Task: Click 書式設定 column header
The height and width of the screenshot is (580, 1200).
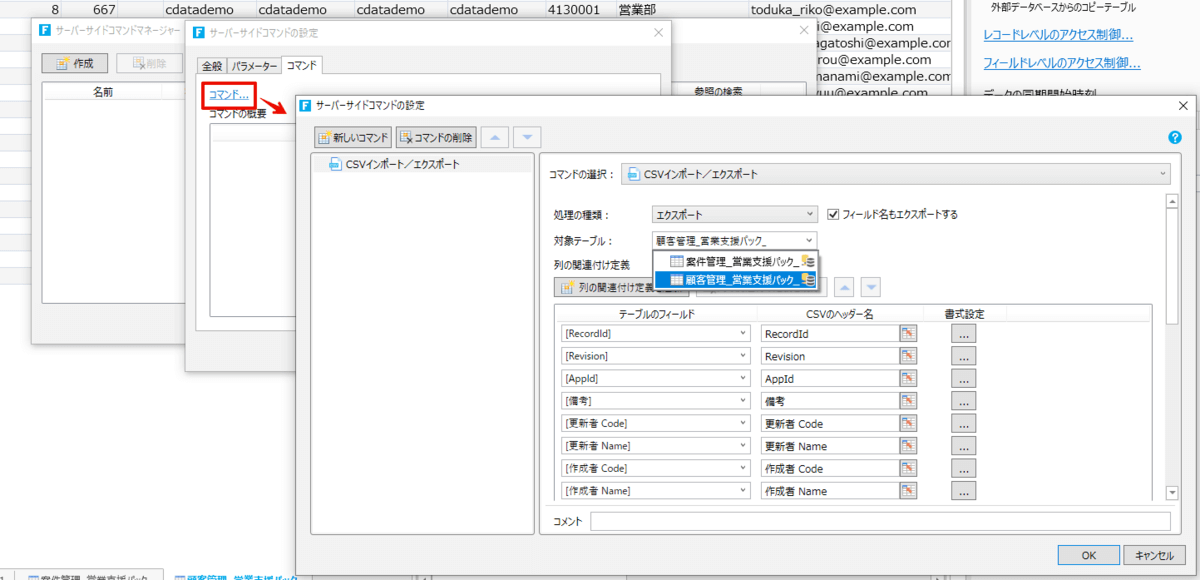Action: 964,313
